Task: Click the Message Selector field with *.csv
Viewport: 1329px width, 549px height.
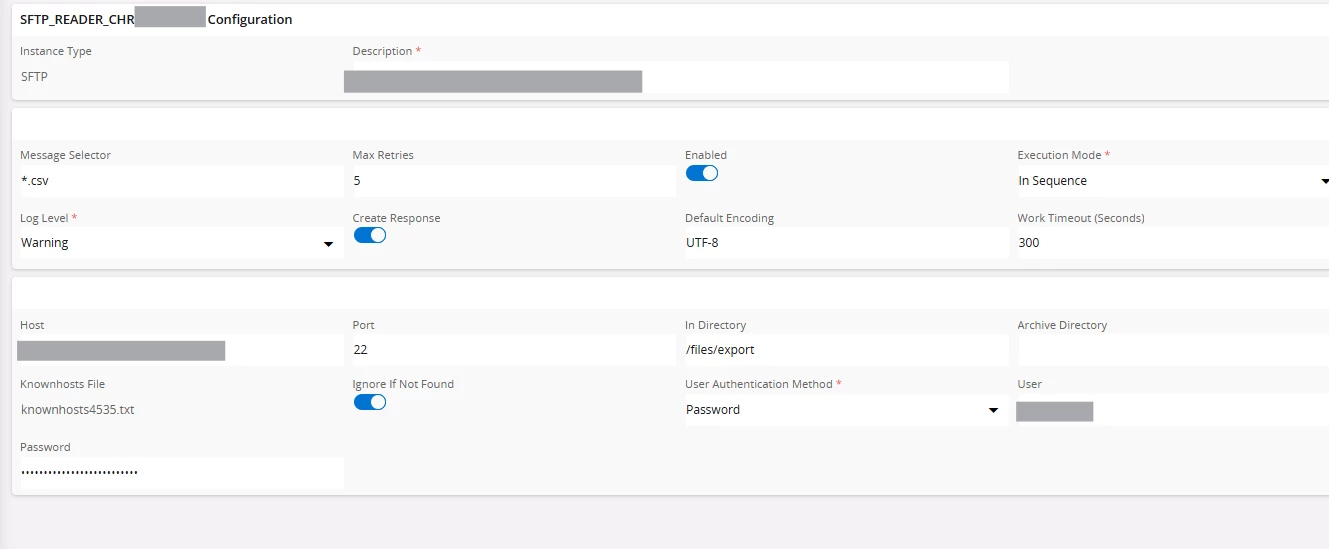Action: coord(180,181)
